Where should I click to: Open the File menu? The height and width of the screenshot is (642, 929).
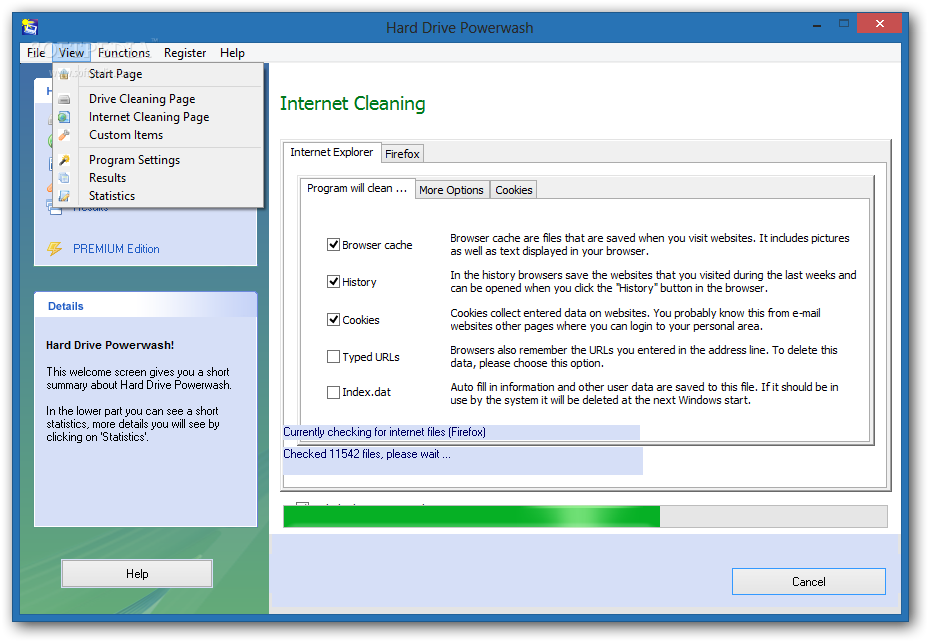36,53
